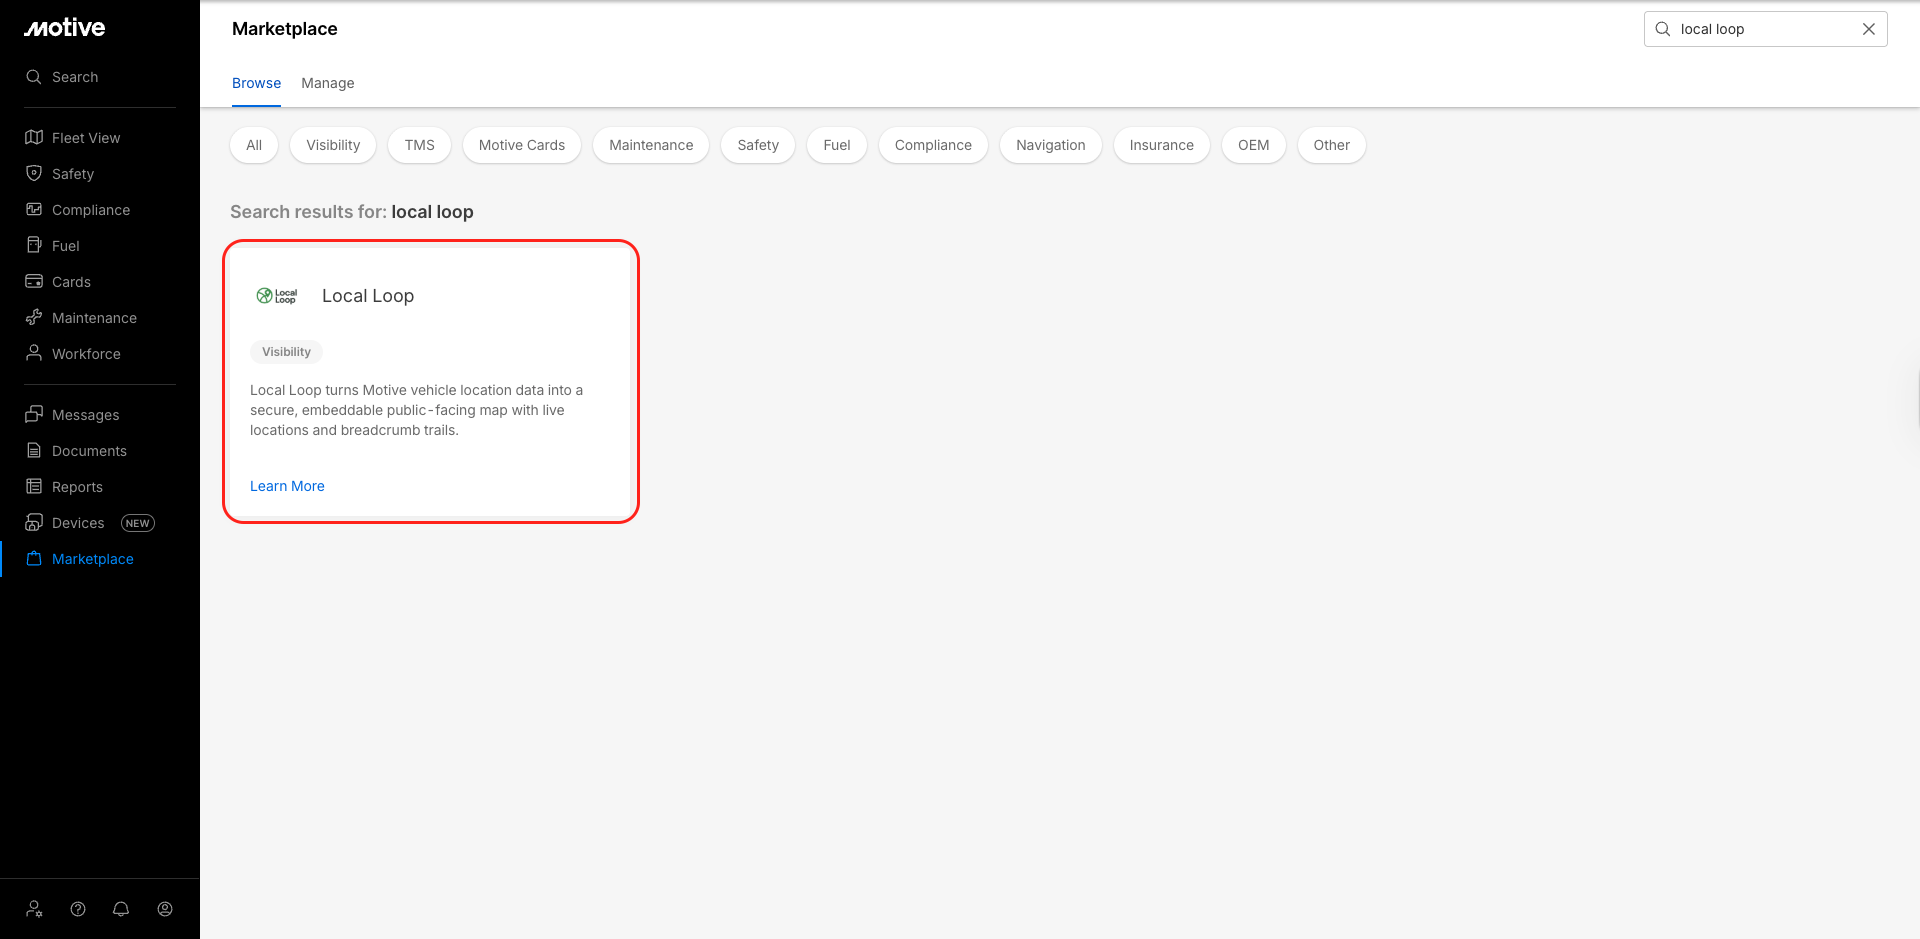Go to Fleet View label in sidebar
Viewport: 1920px width, 939px height.
pos(86,138)
